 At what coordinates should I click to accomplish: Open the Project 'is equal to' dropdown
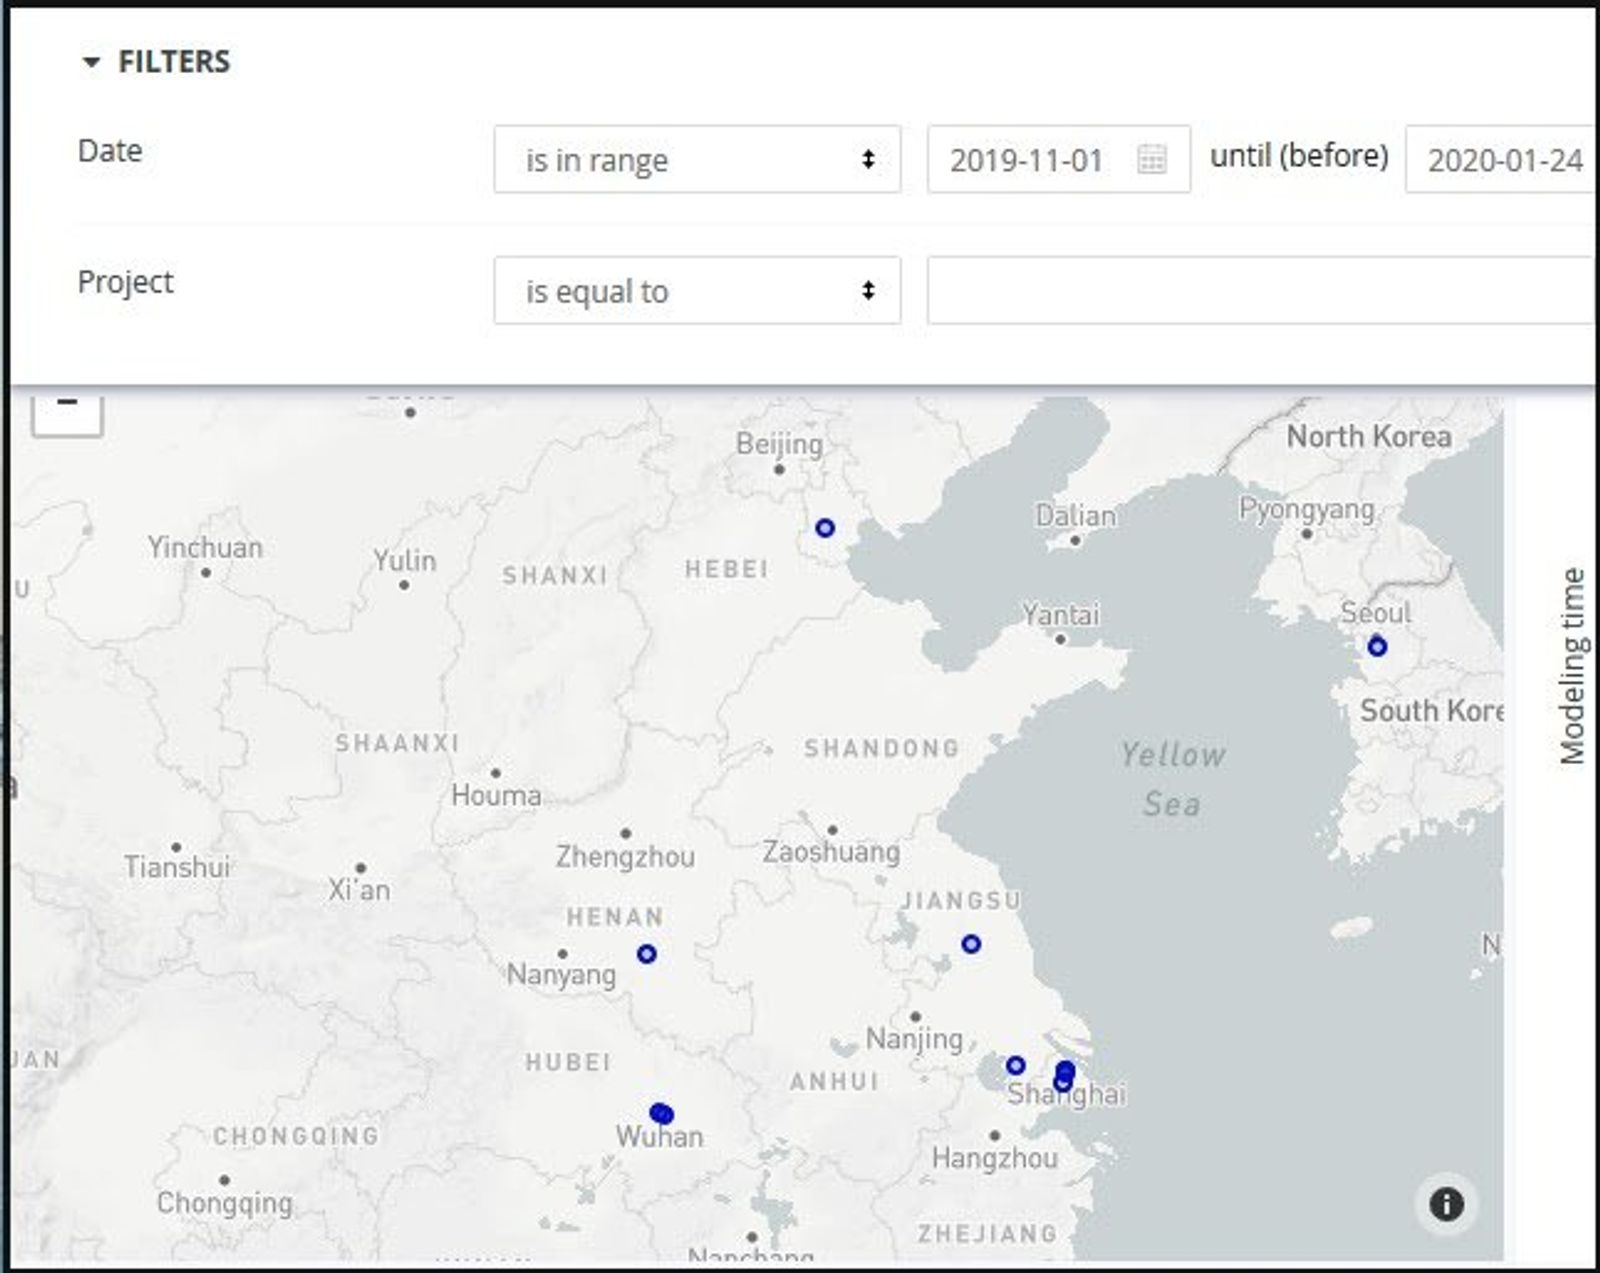[697, 291]
